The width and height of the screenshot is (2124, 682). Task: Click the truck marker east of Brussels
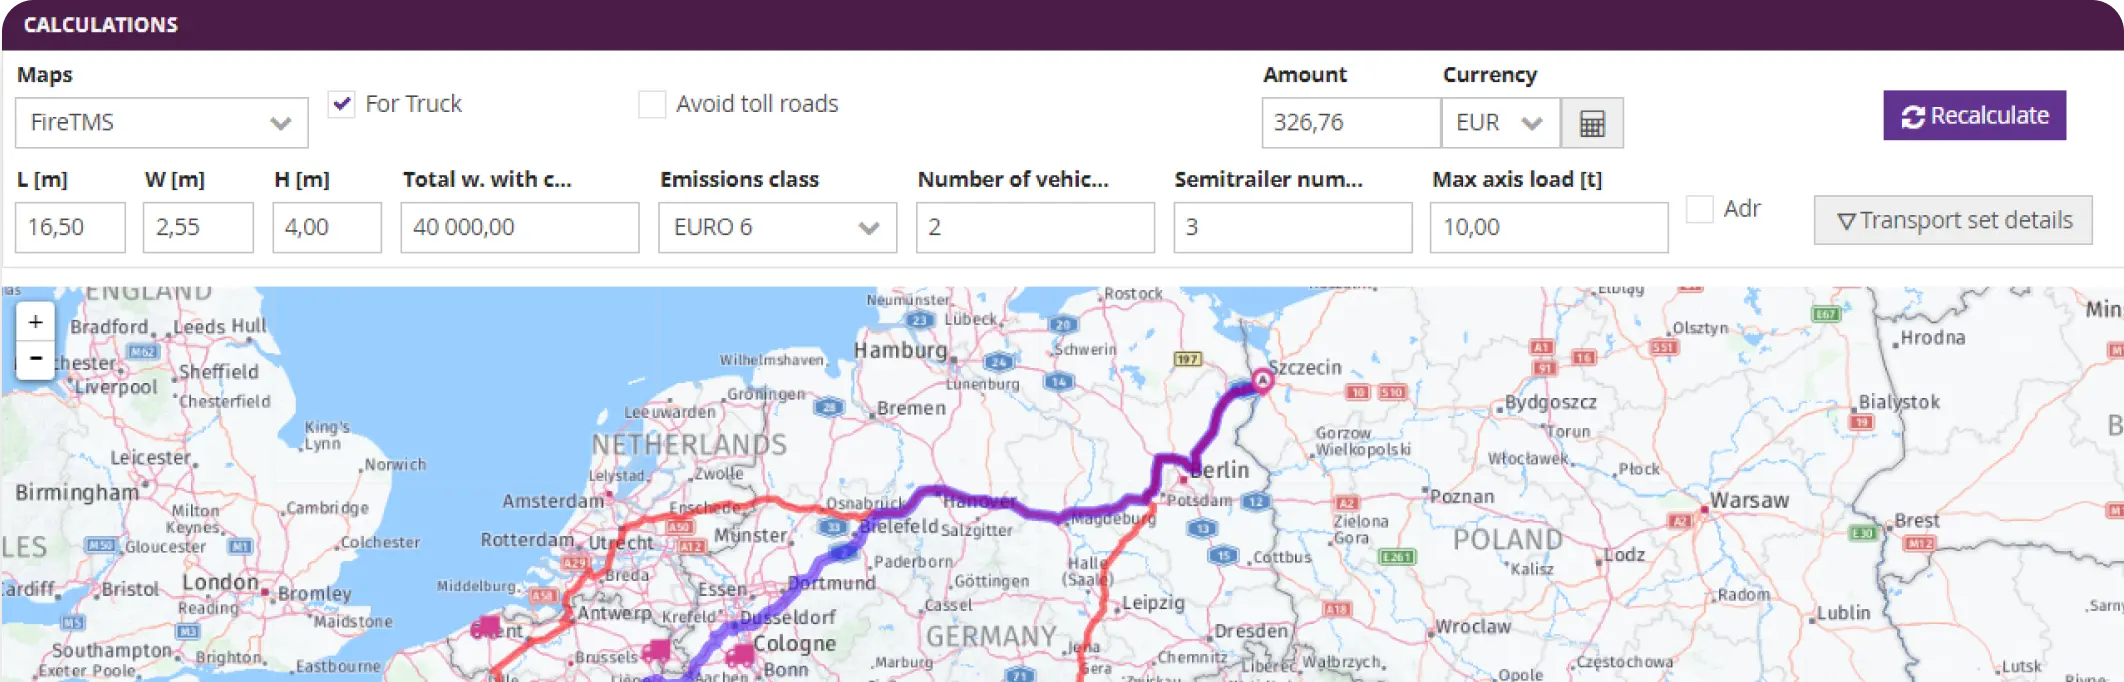655,653
